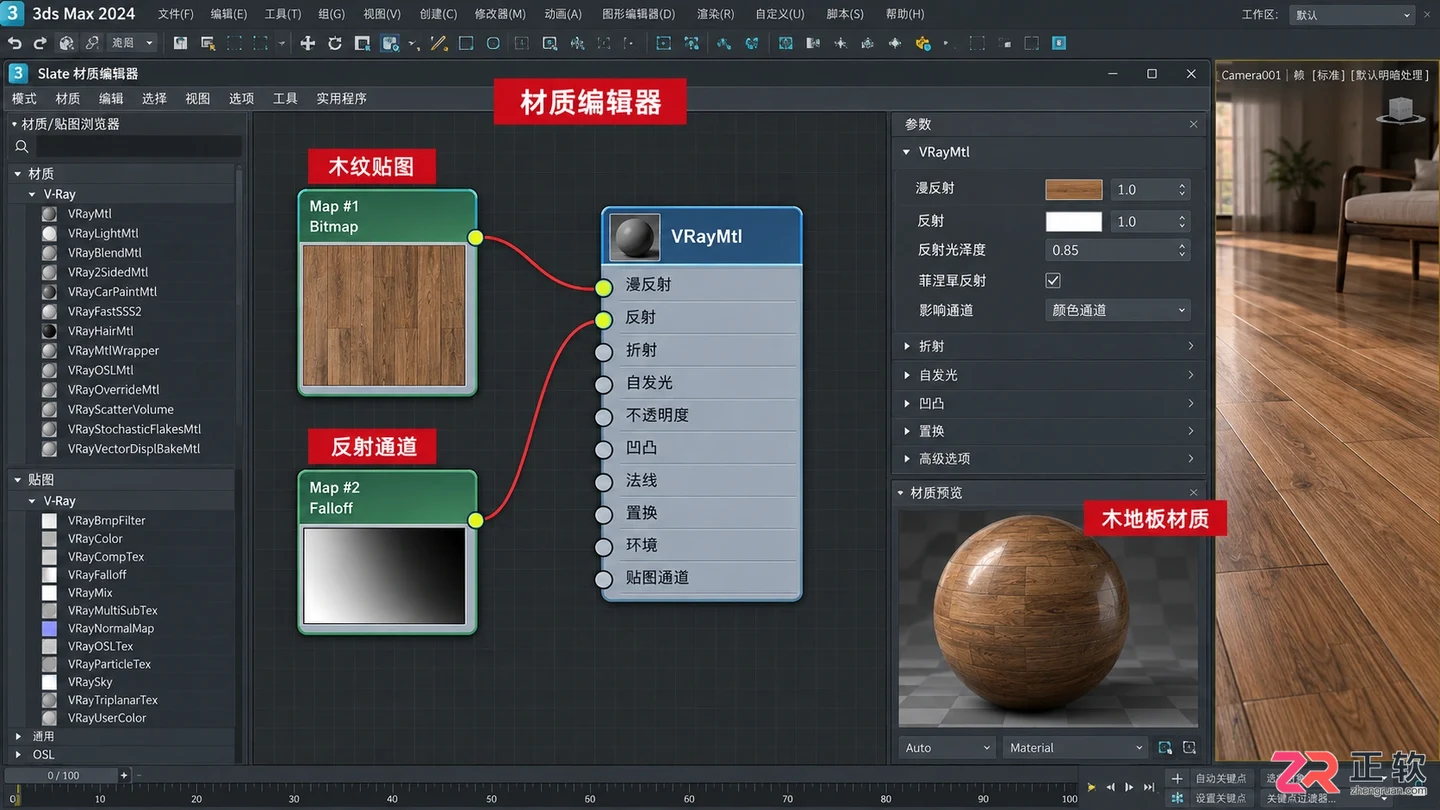Click the yellow Play animation button
1440x810 pixels.
[1091, 787]
